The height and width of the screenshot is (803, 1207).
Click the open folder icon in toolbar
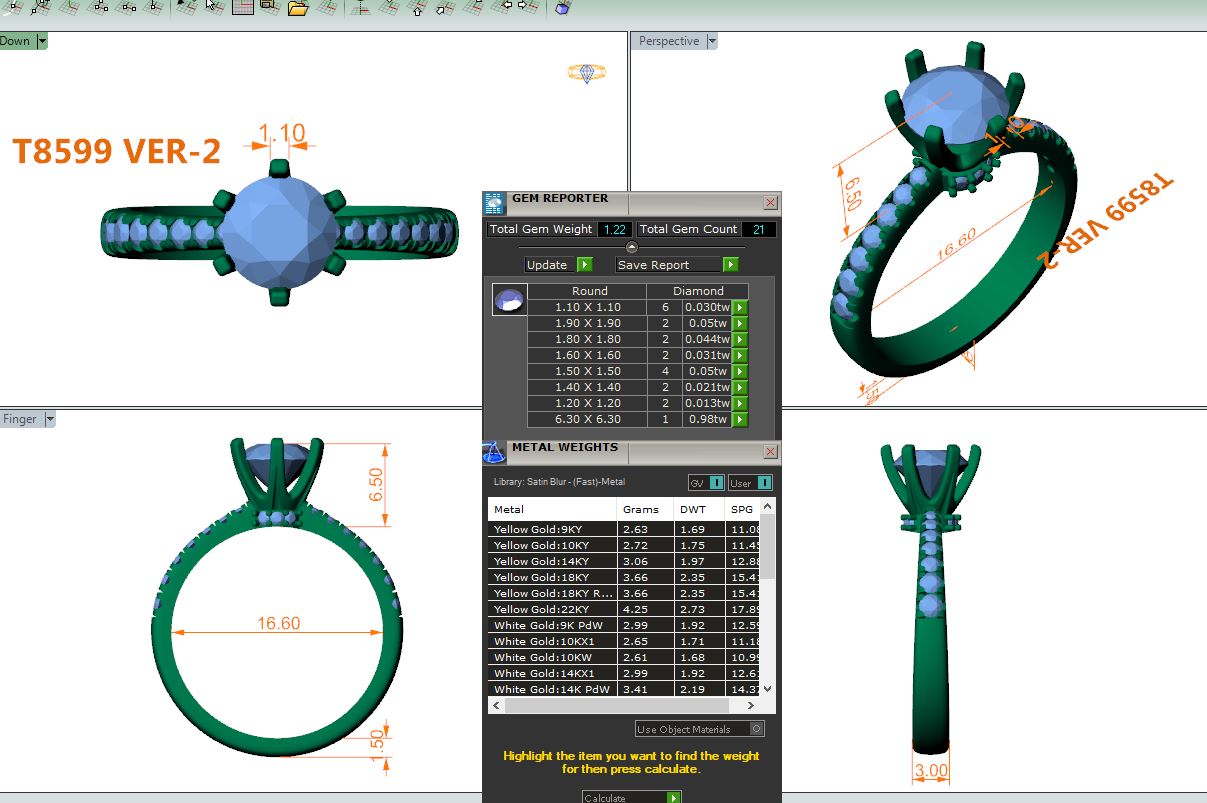point(298,8)
